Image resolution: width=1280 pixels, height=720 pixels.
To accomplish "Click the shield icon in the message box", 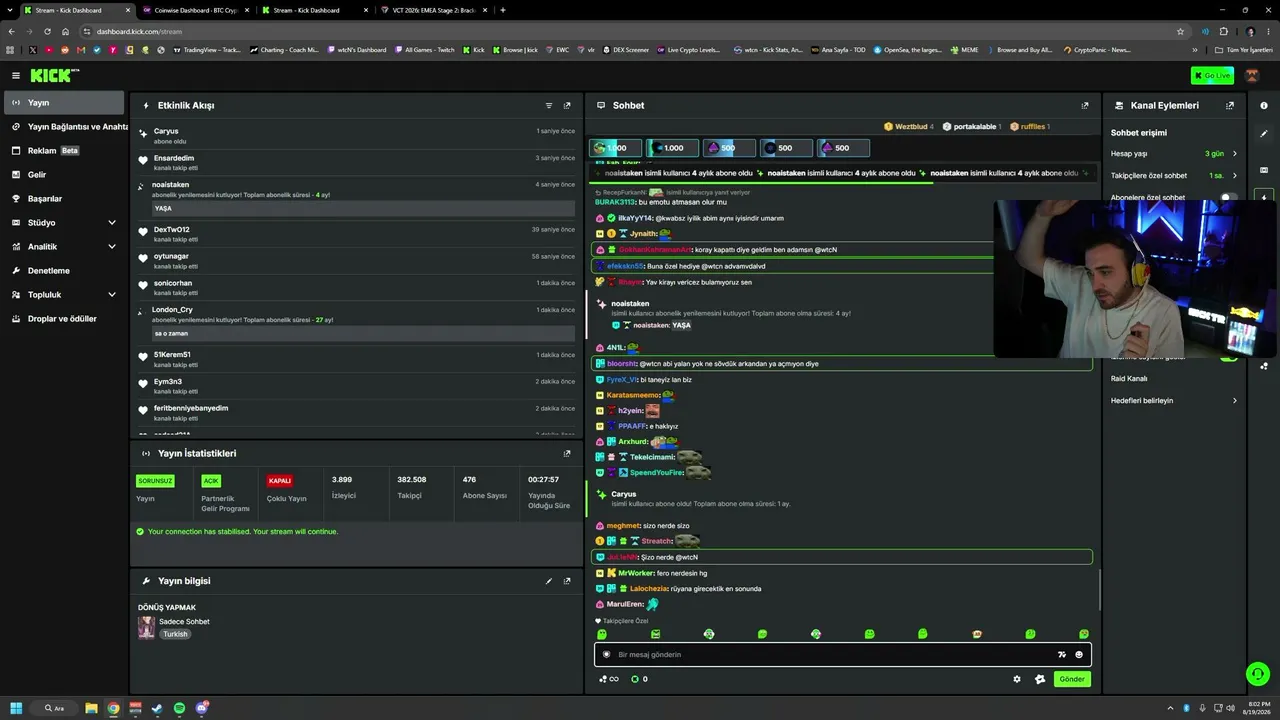I will click(606, 655).
